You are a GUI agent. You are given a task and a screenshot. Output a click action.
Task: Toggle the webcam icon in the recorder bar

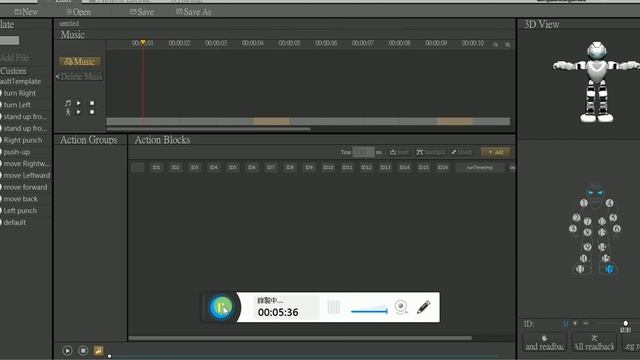401,307
